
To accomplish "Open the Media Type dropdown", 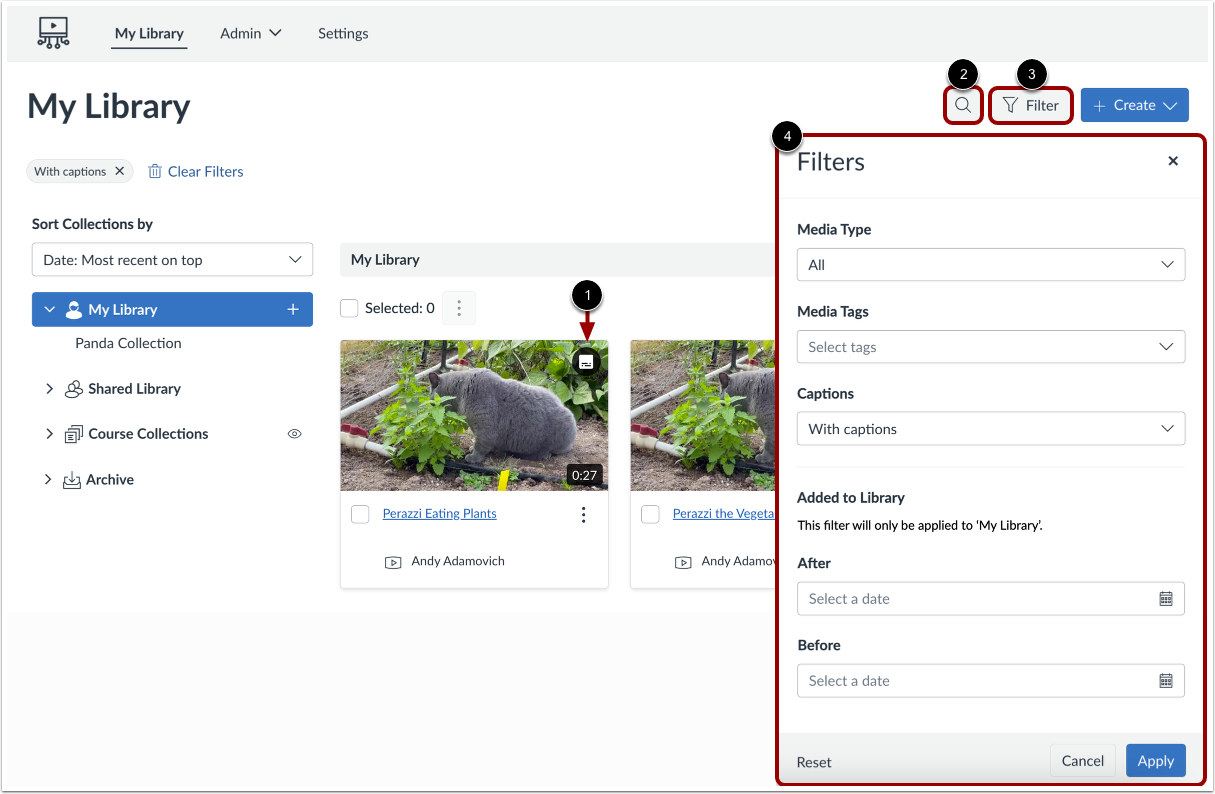I will pos(991,265).
